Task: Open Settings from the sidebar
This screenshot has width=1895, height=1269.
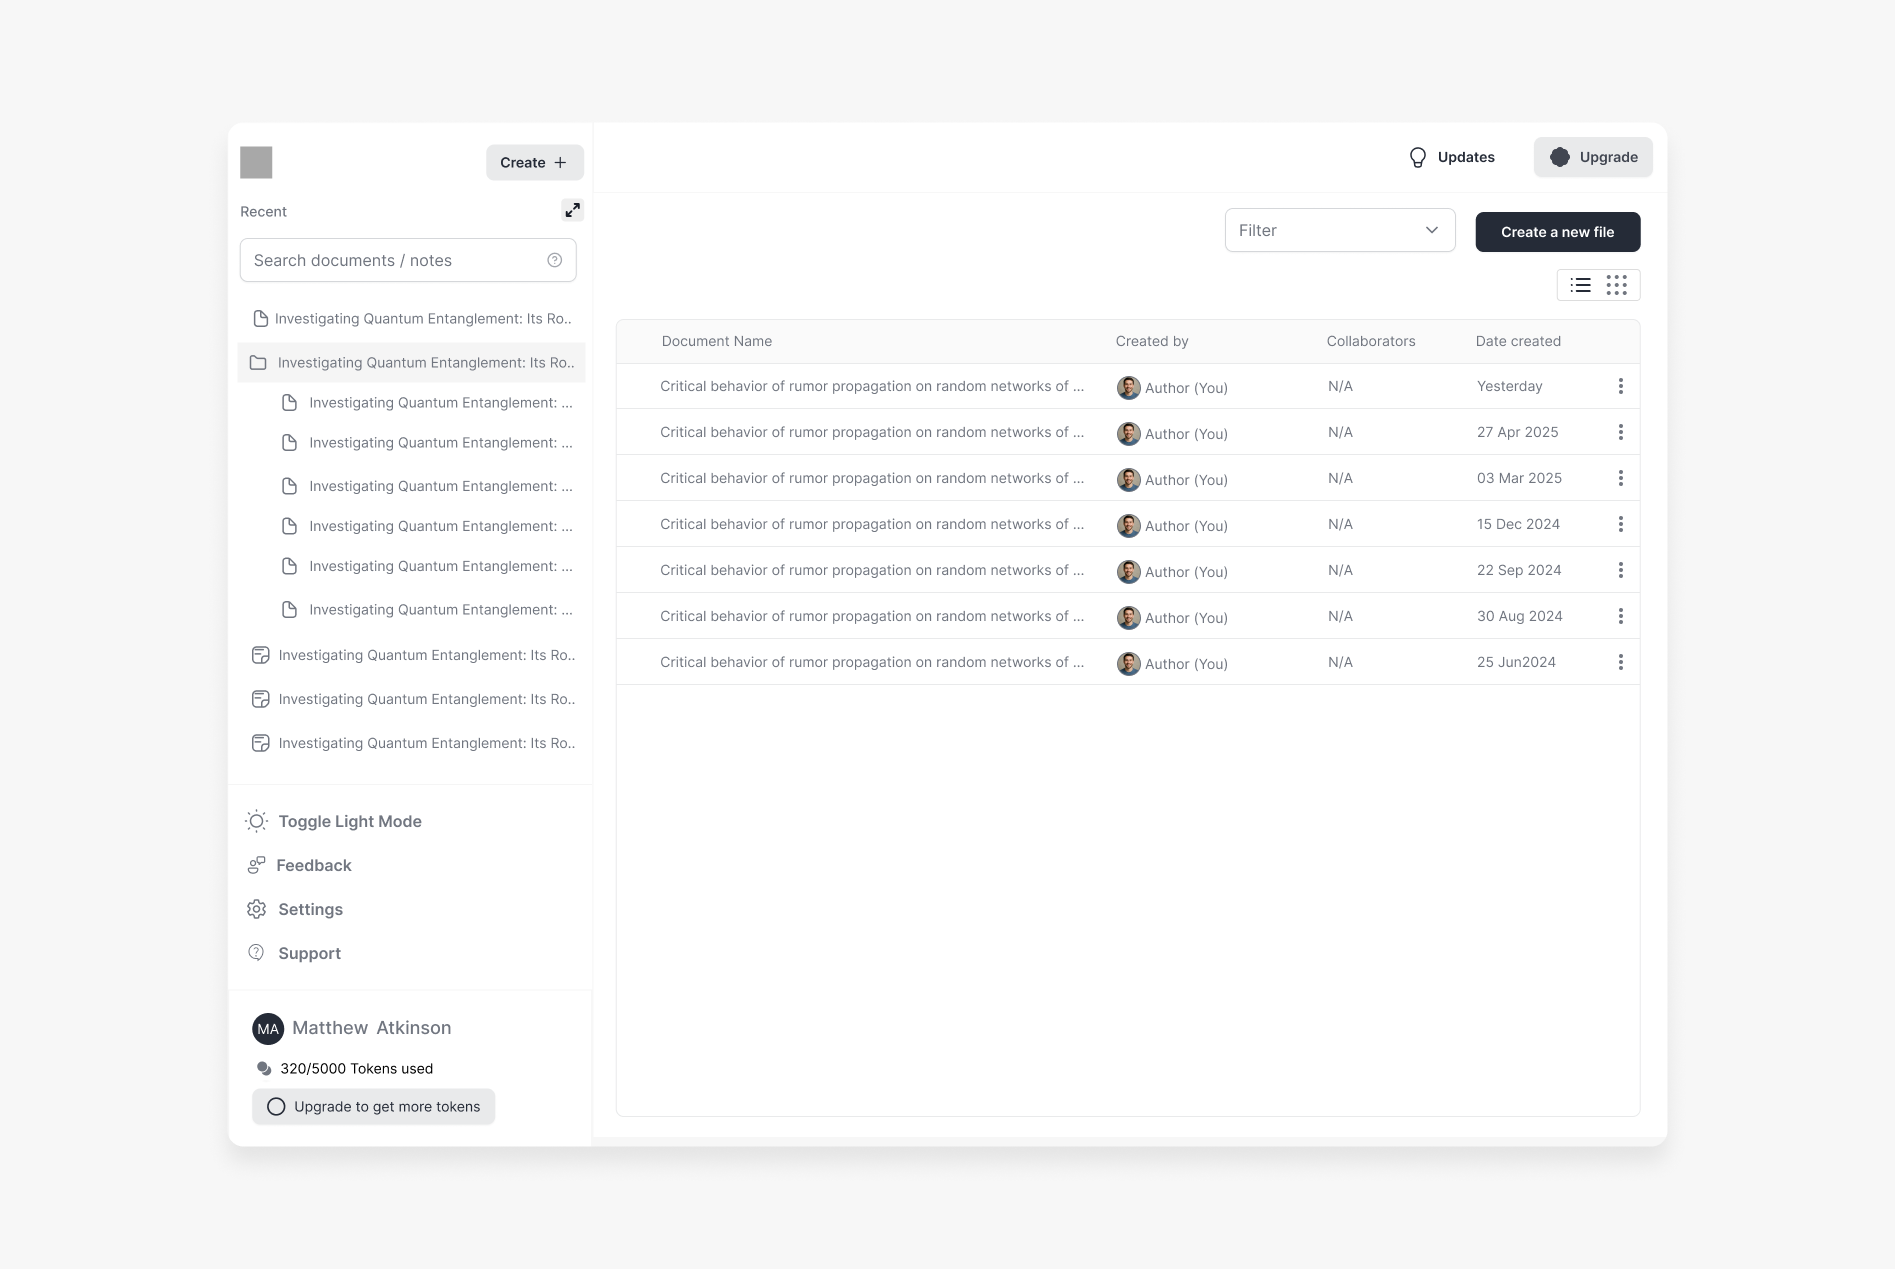Action: point(295,909)
